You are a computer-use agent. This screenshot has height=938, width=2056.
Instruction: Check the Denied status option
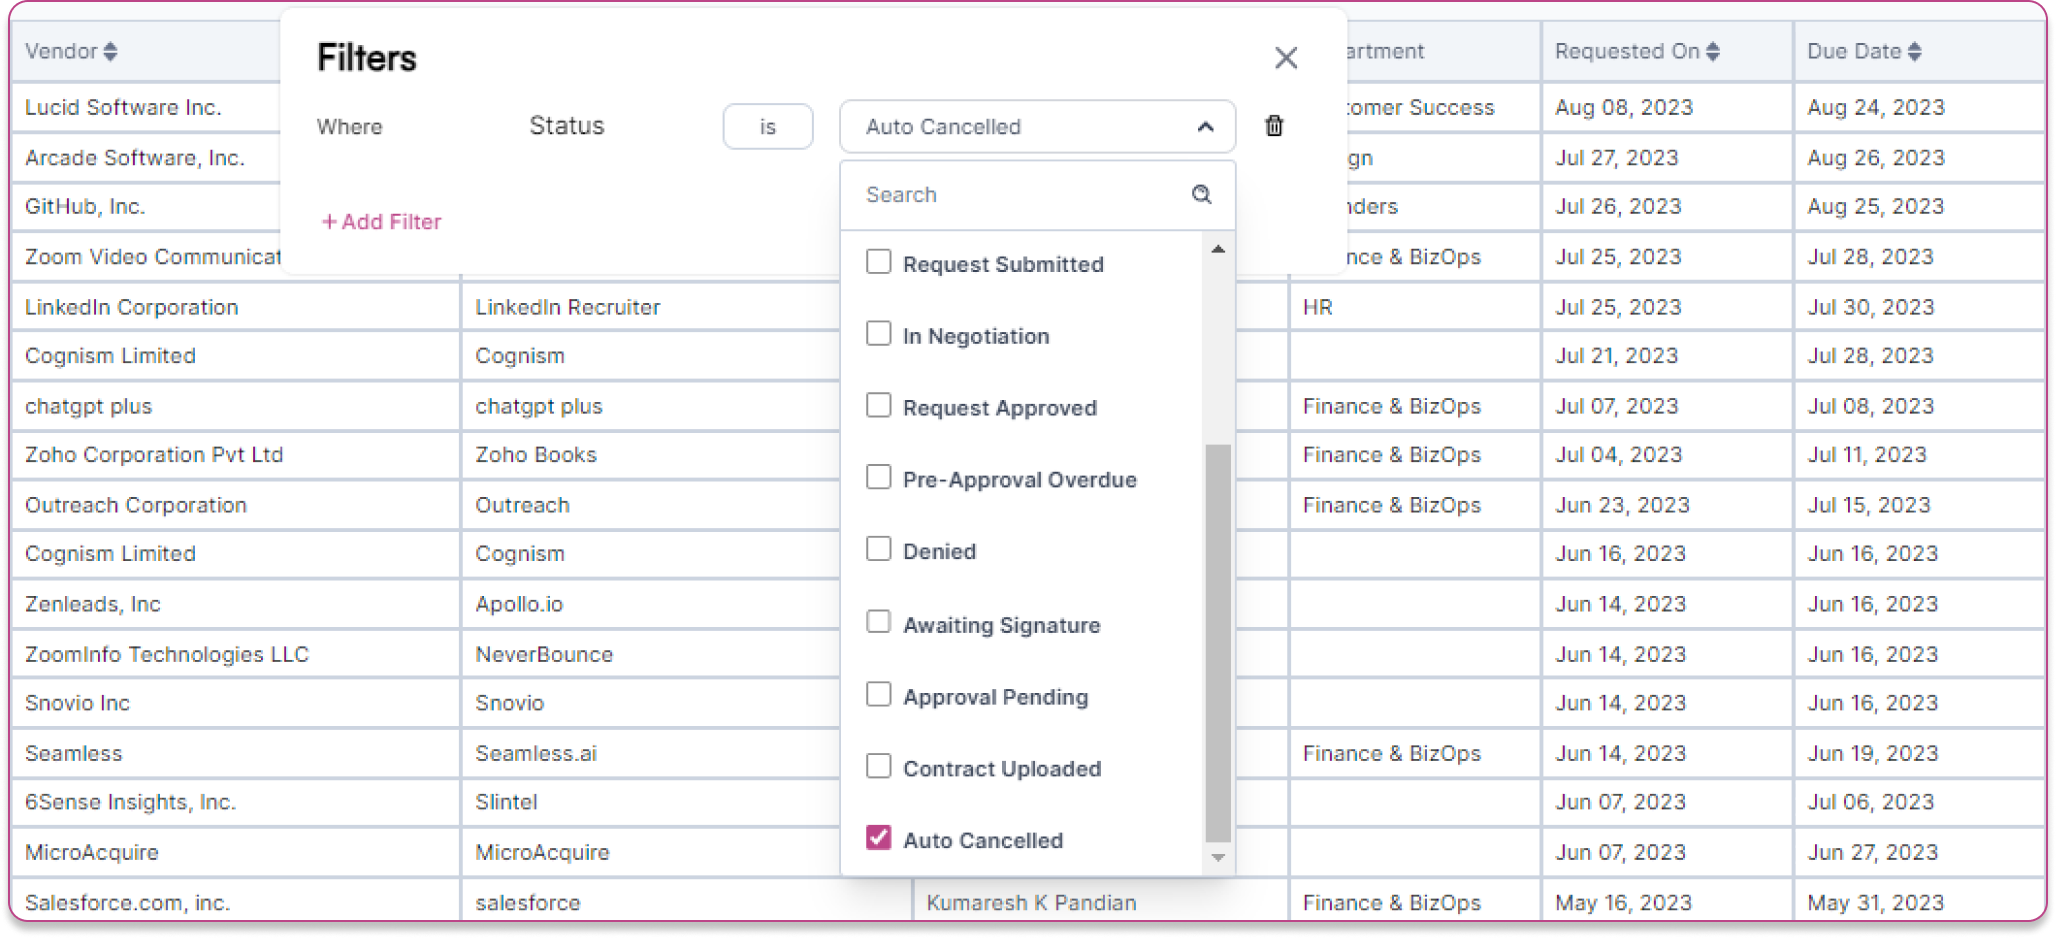pos(878,550)
